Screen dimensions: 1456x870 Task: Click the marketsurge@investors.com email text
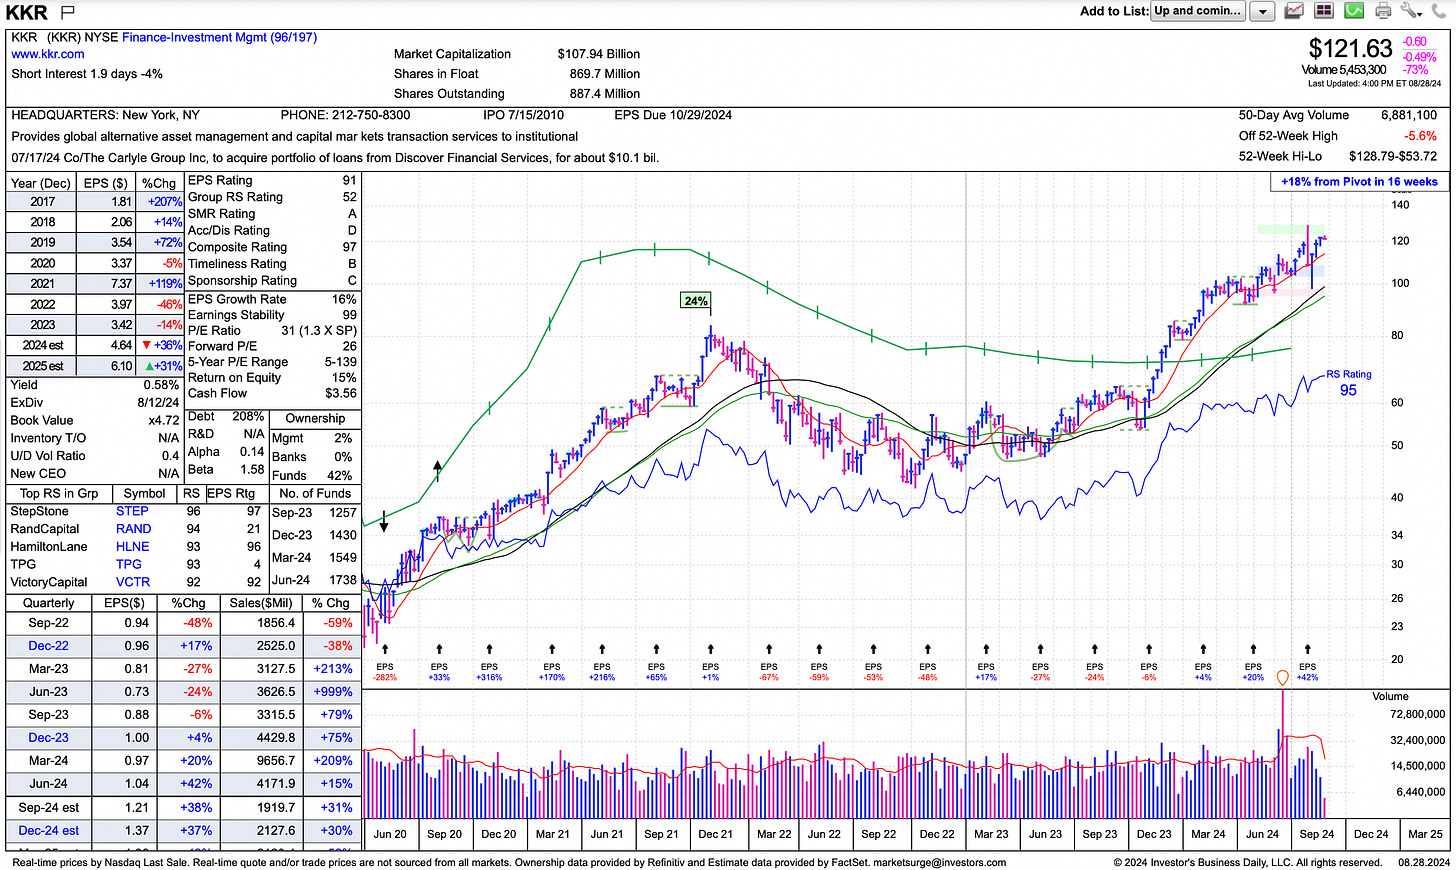pyautogui.click(x=940, y=862)
